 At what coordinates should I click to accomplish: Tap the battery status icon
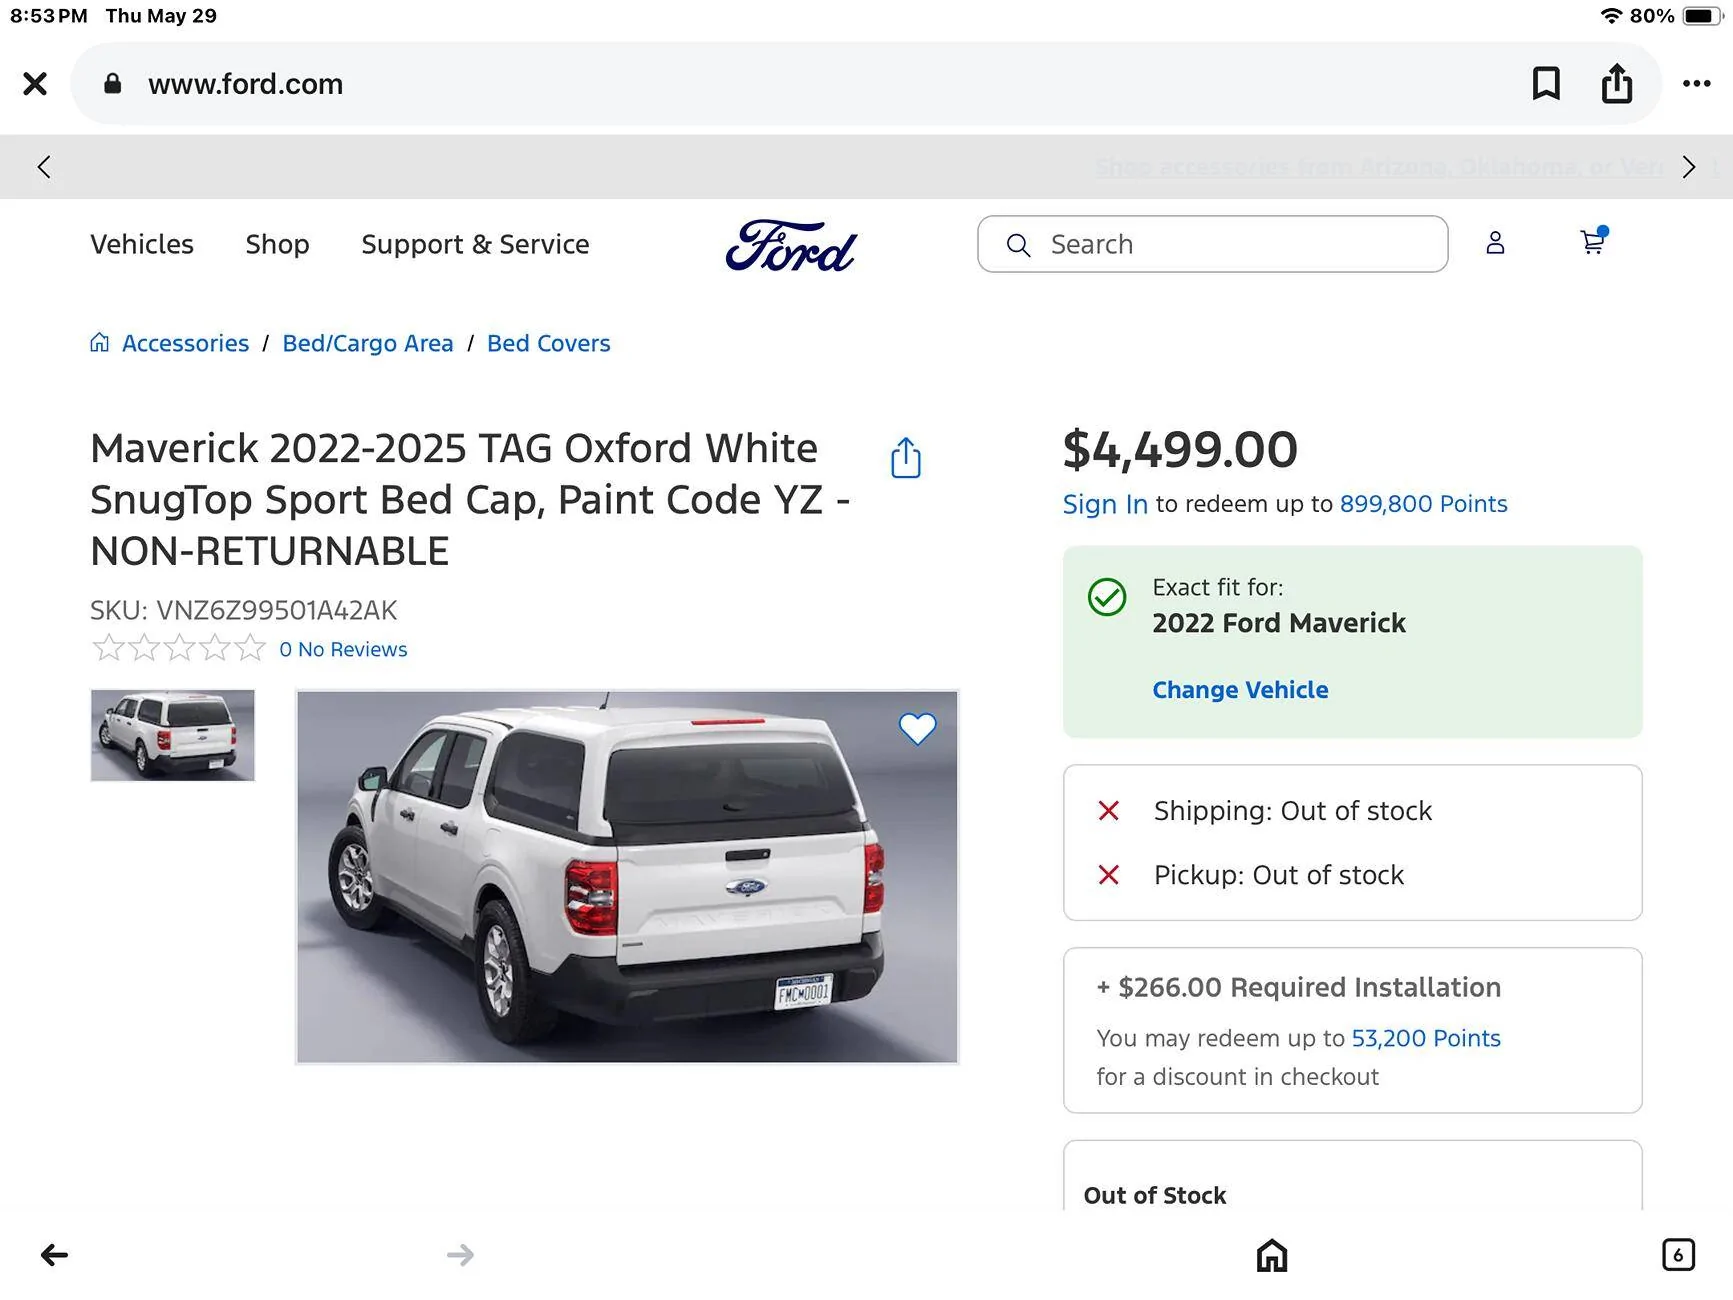(x=1702, y=16)
